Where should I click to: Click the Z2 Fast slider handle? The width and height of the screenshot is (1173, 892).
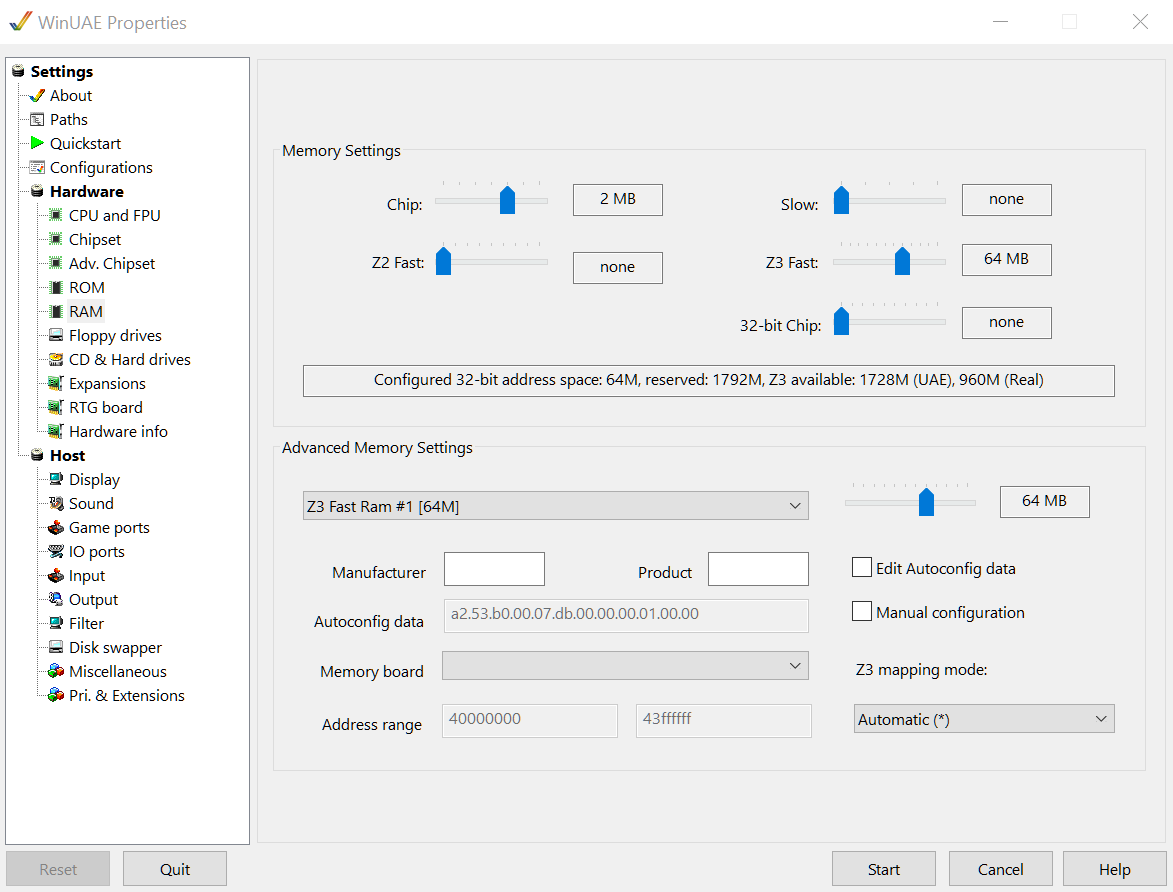[x=444, y=260]
